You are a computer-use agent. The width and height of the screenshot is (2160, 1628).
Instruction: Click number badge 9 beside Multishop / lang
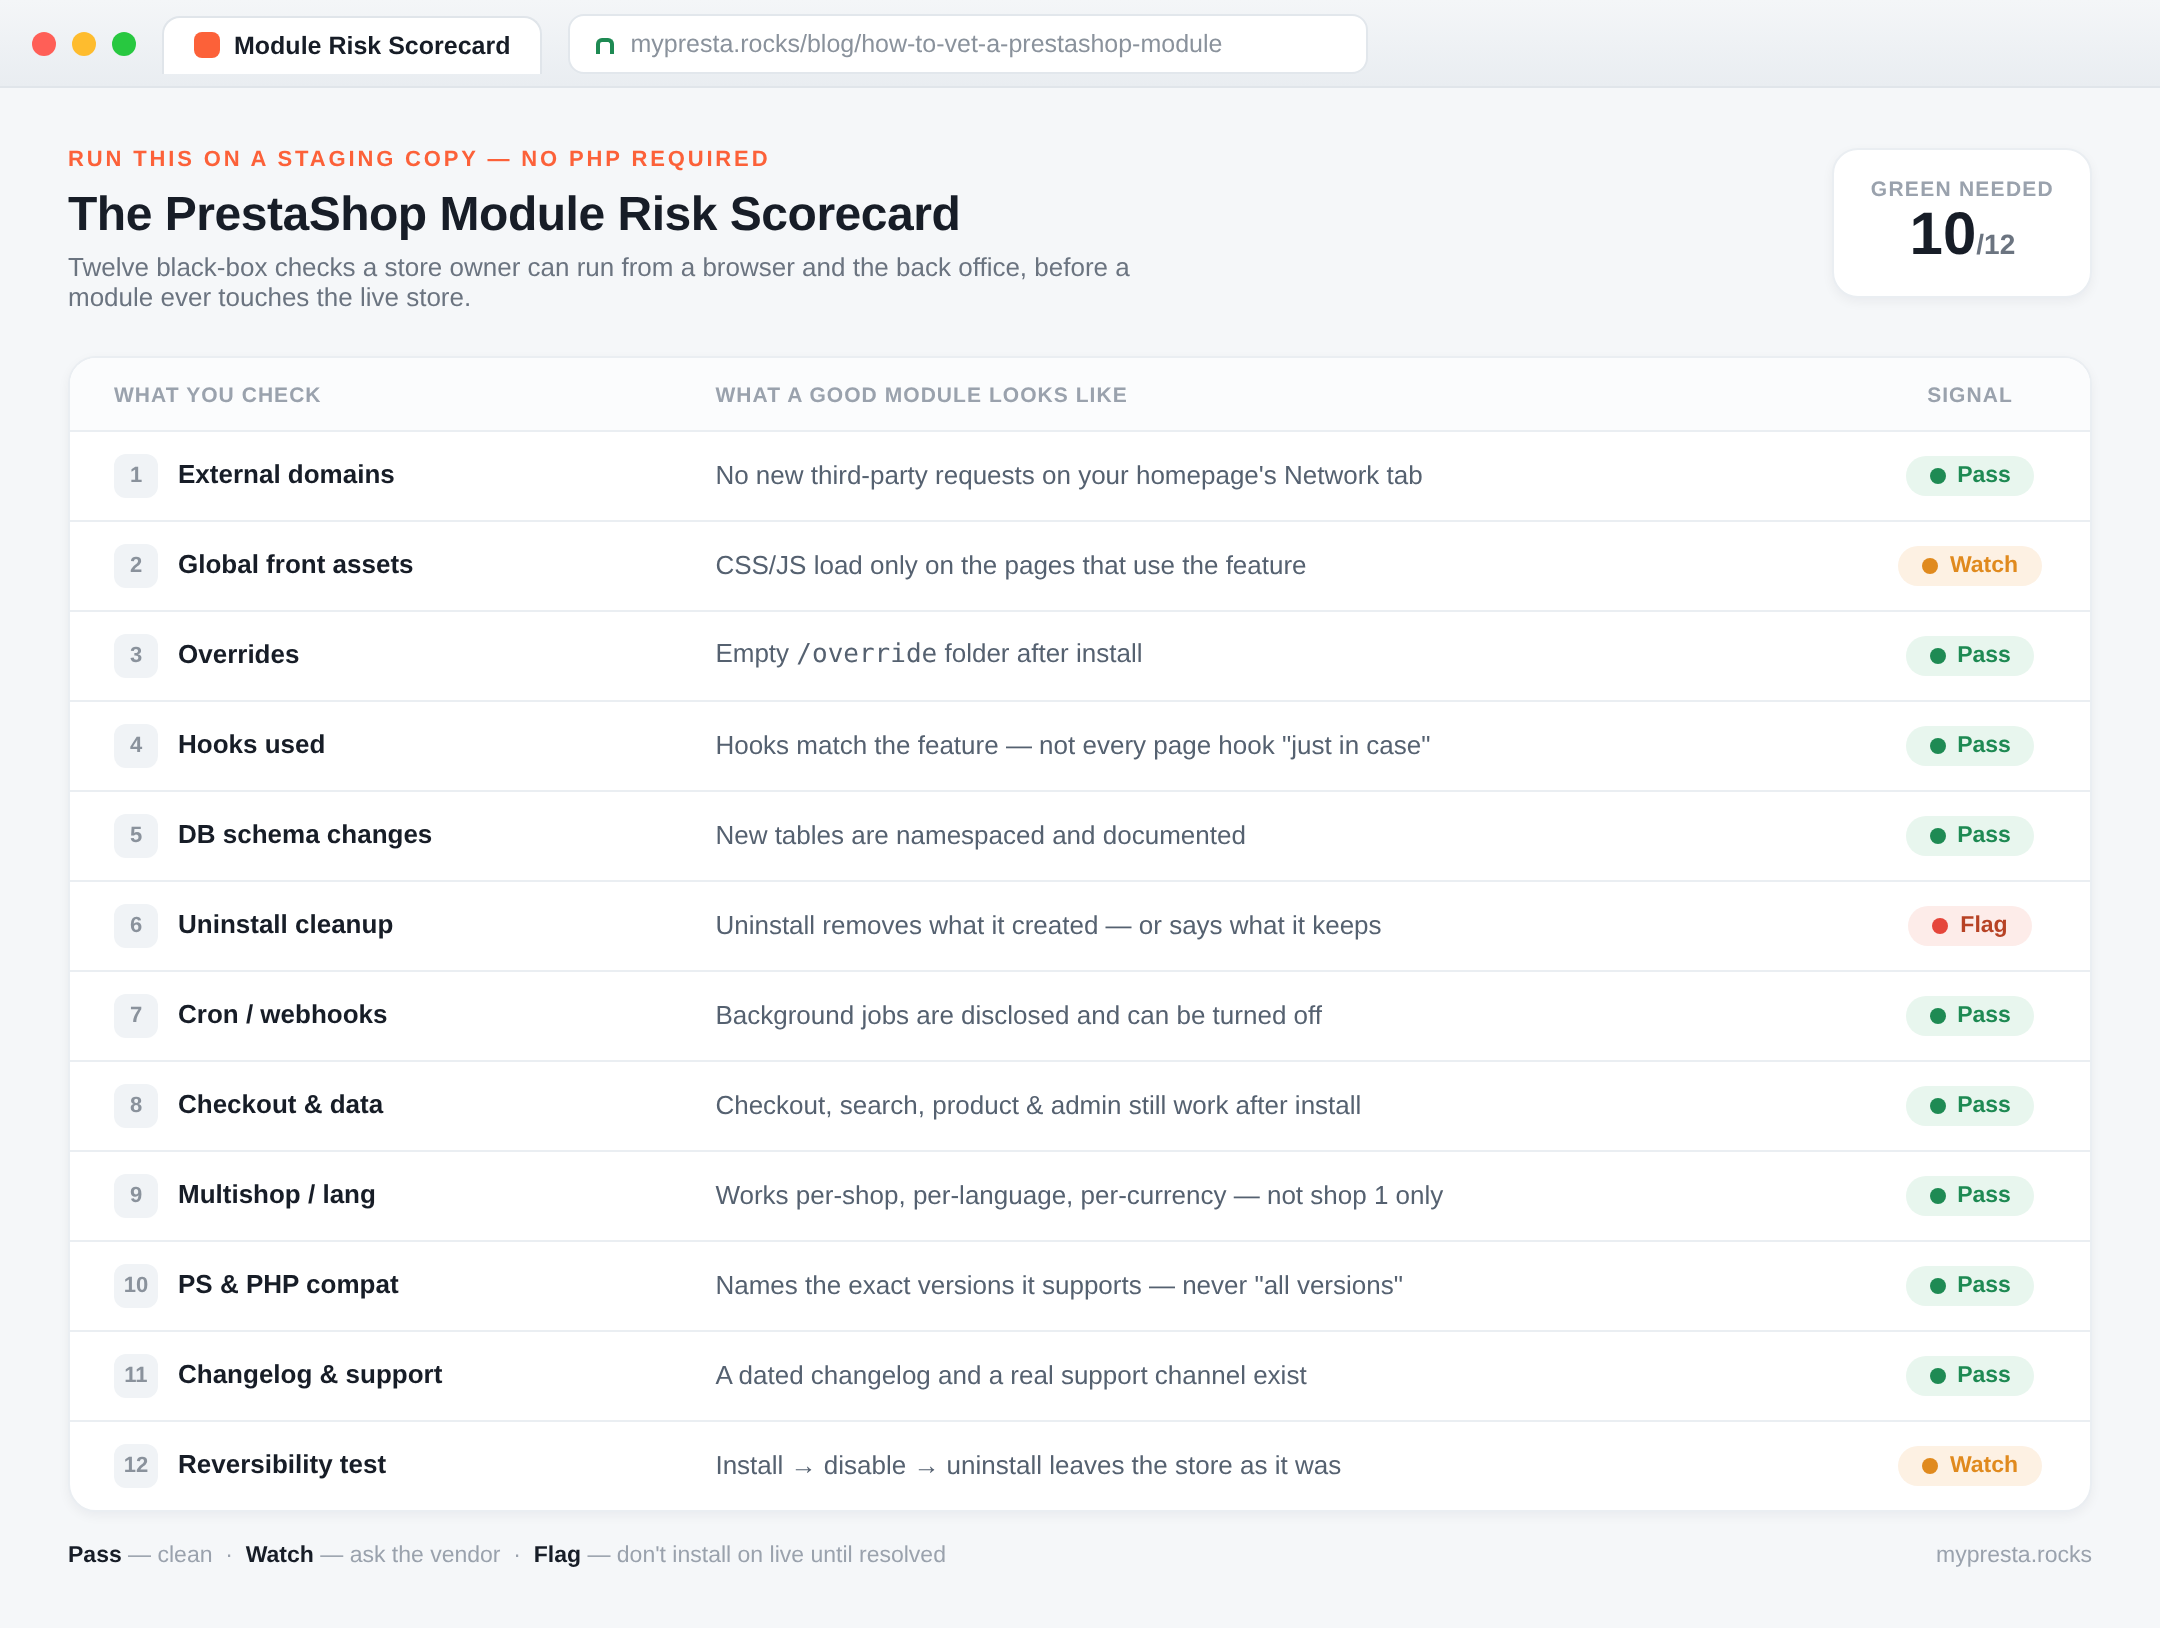coord(136,1195)
